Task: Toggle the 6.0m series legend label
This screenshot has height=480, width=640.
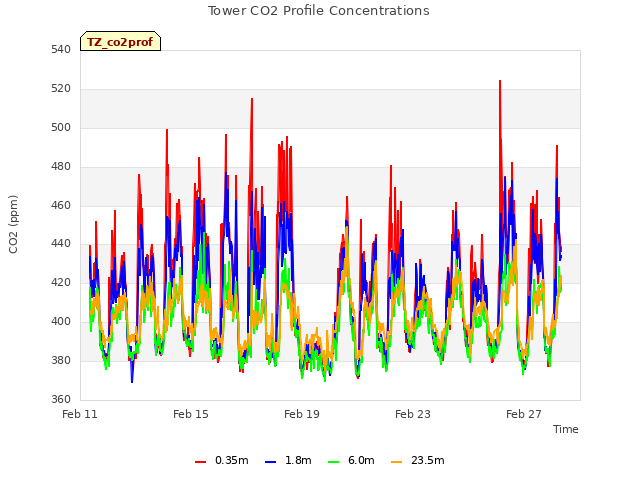Action: click(x=361, y=460)
